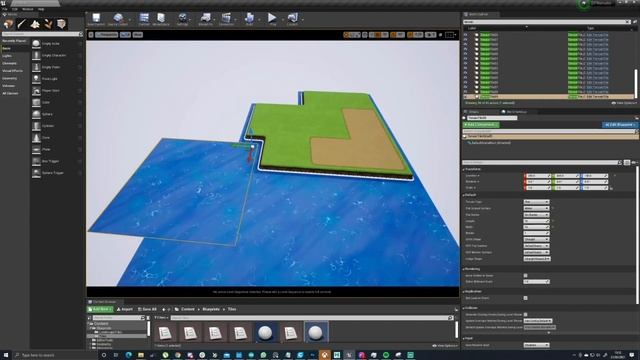640x360 pixels.
Task: Expand advanced Collision options arrow
Action: pyautogui.click(x=549, y=333)
